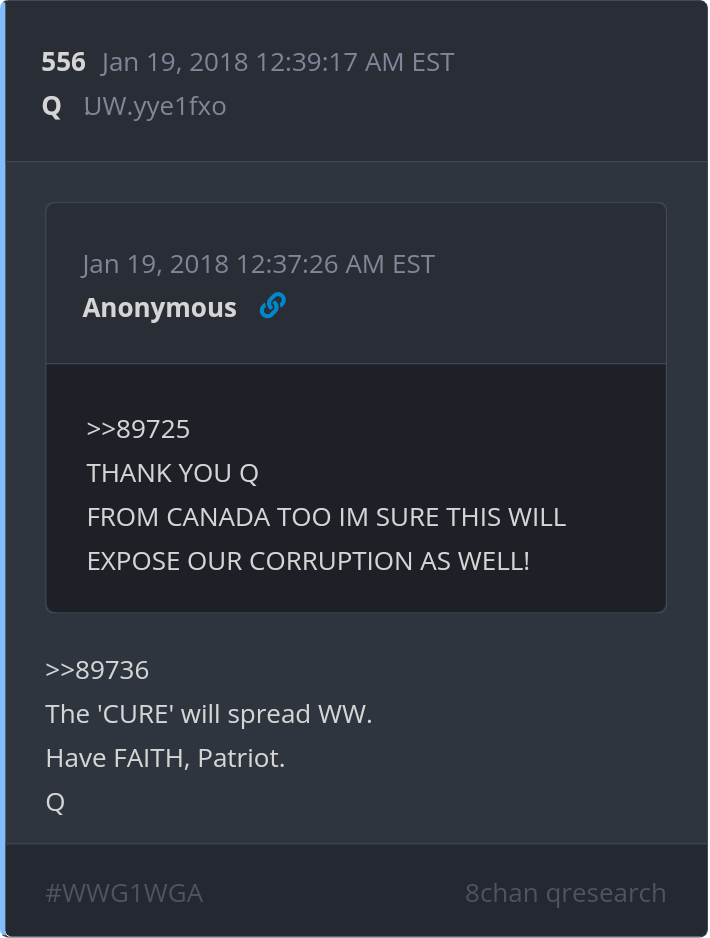Select the UW.yye1fxo tripcode

[155, 106]
